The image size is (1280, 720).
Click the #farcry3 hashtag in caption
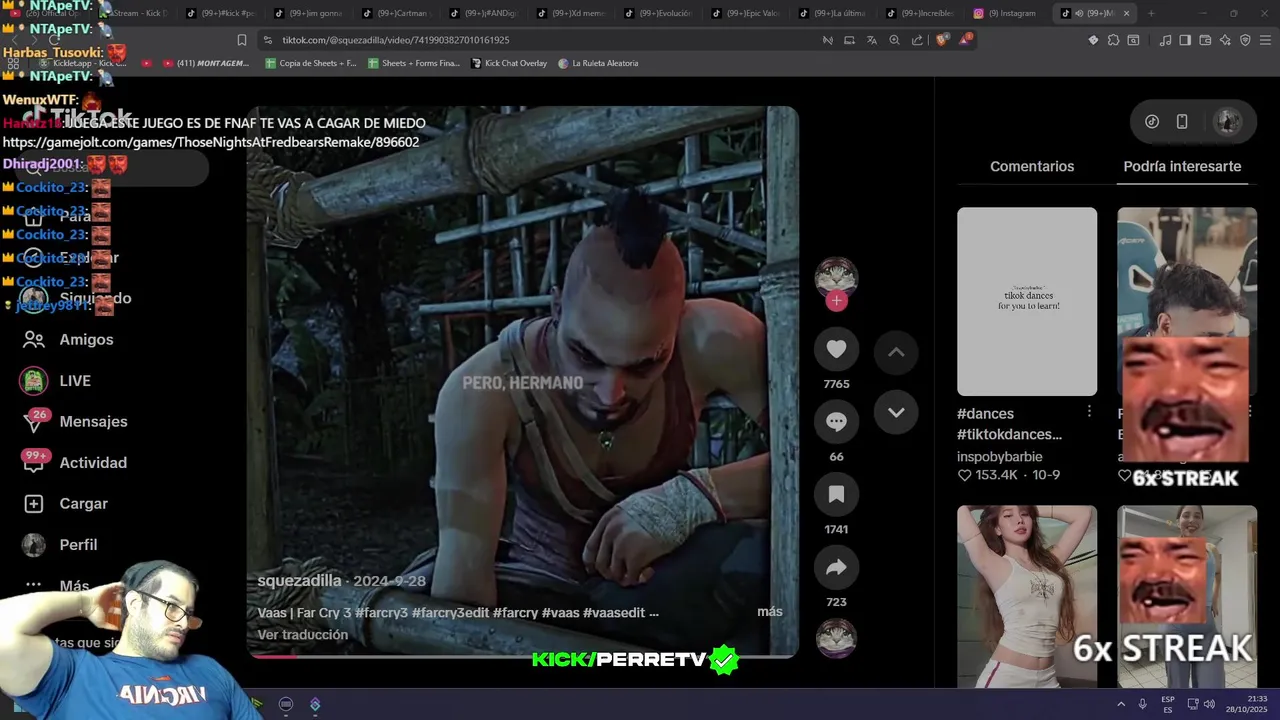coord(381,613)
